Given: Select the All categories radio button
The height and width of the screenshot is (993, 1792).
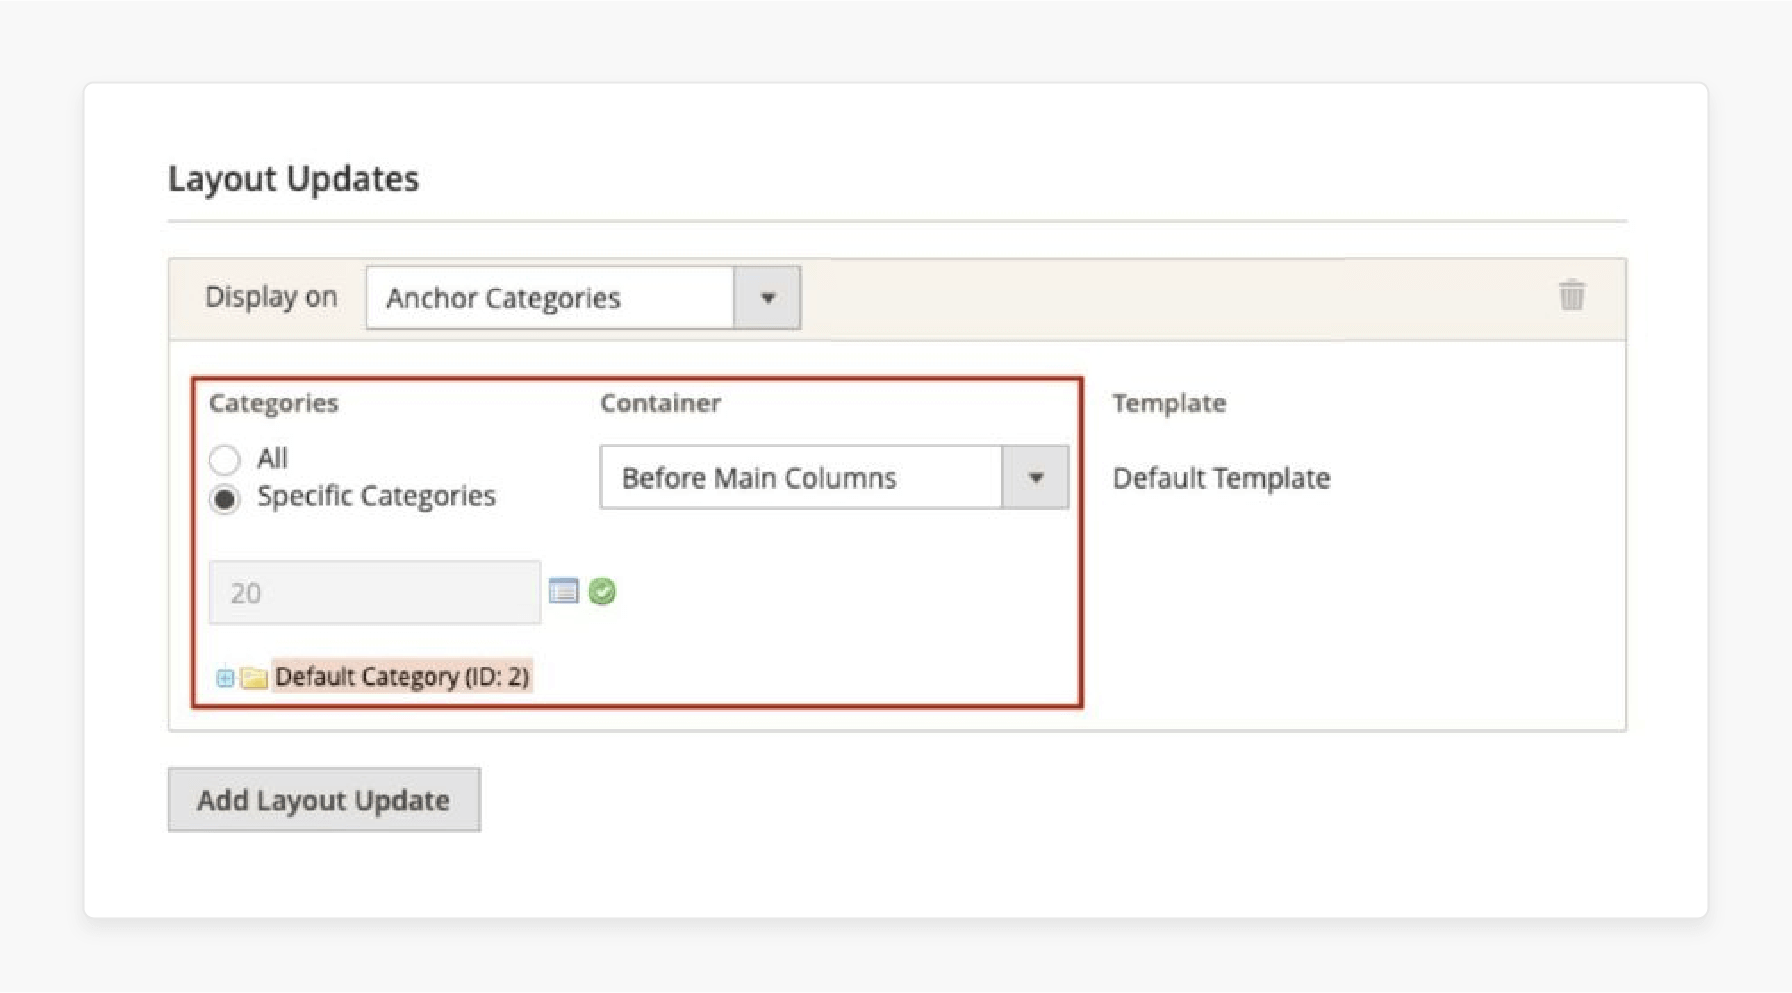Looking at the screenshot, I should click(225, 460).
